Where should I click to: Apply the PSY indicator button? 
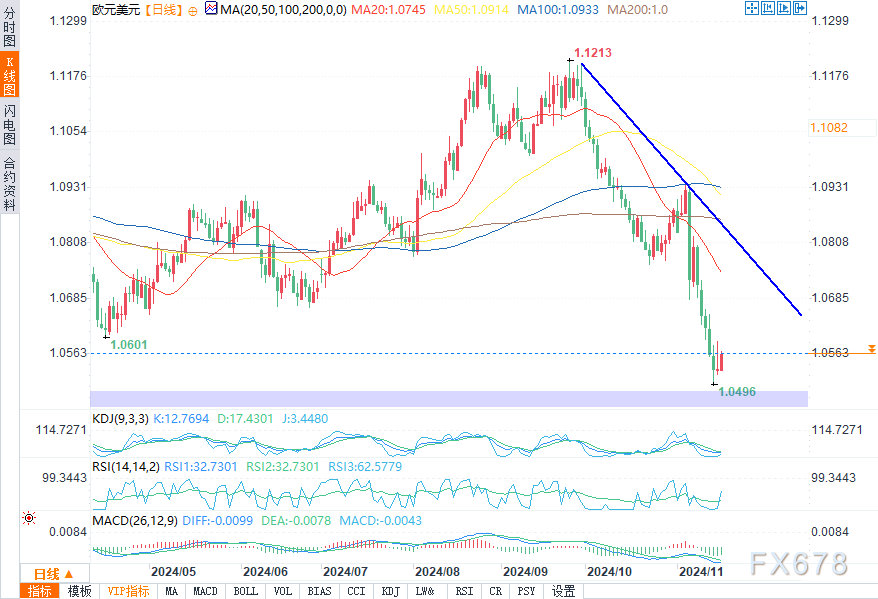point(526,591)
